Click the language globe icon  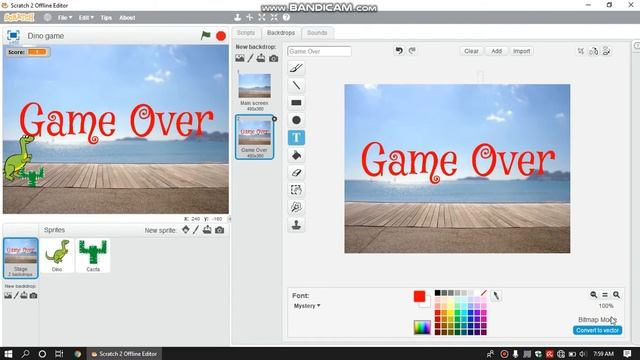coord(48,18)
